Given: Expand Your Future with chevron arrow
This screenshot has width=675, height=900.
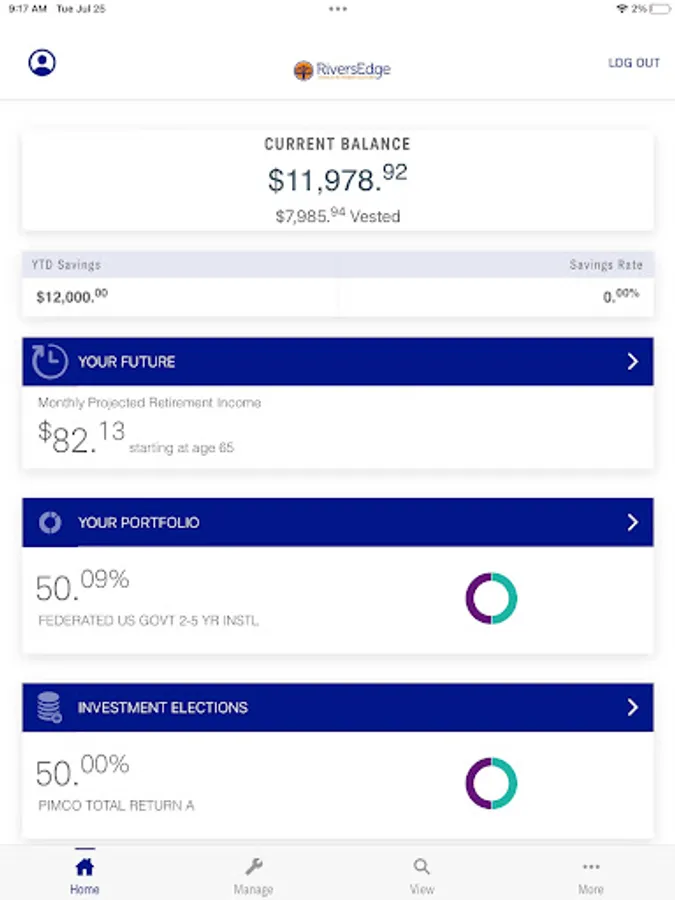Looking at the screenshot, I should (632, 361).
